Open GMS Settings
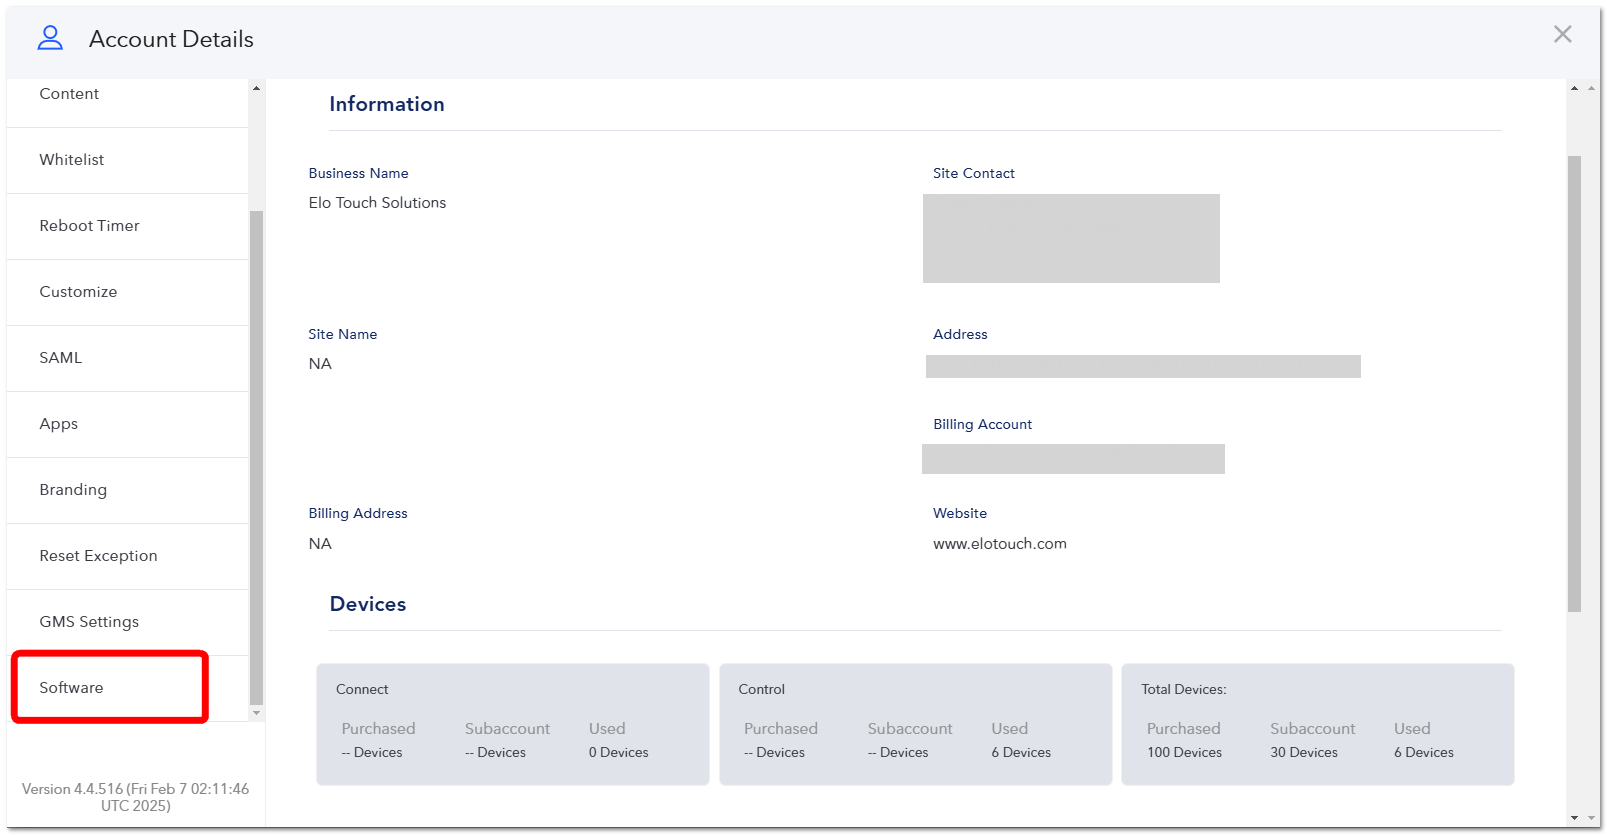Screen dimensions: 1607x835 127,622
